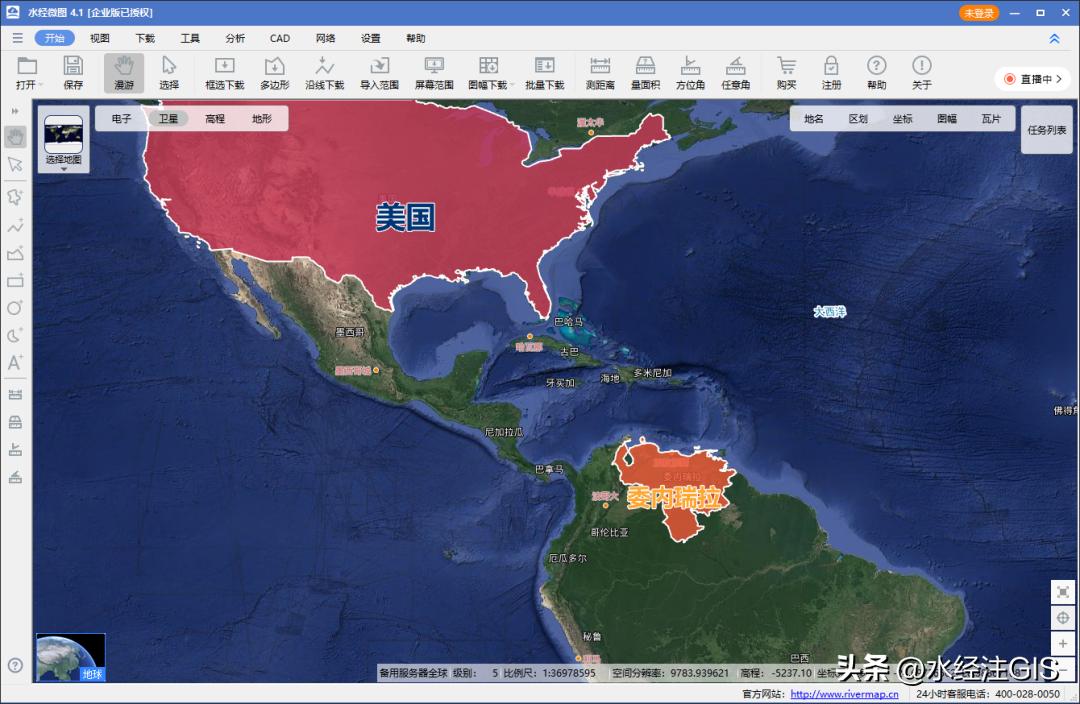Open 帮助 question-mark icon in ribbon
Viewport: 1080px width, 704px height.
[876, 73]
